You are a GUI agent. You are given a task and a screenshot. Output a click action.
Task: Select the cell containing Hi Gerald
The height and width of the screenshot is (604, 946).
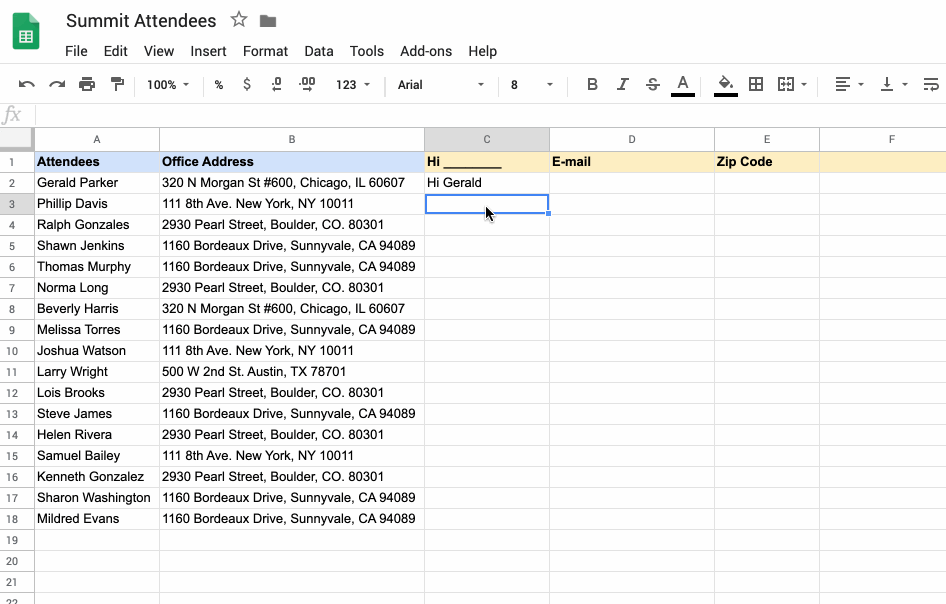(487, 182)
